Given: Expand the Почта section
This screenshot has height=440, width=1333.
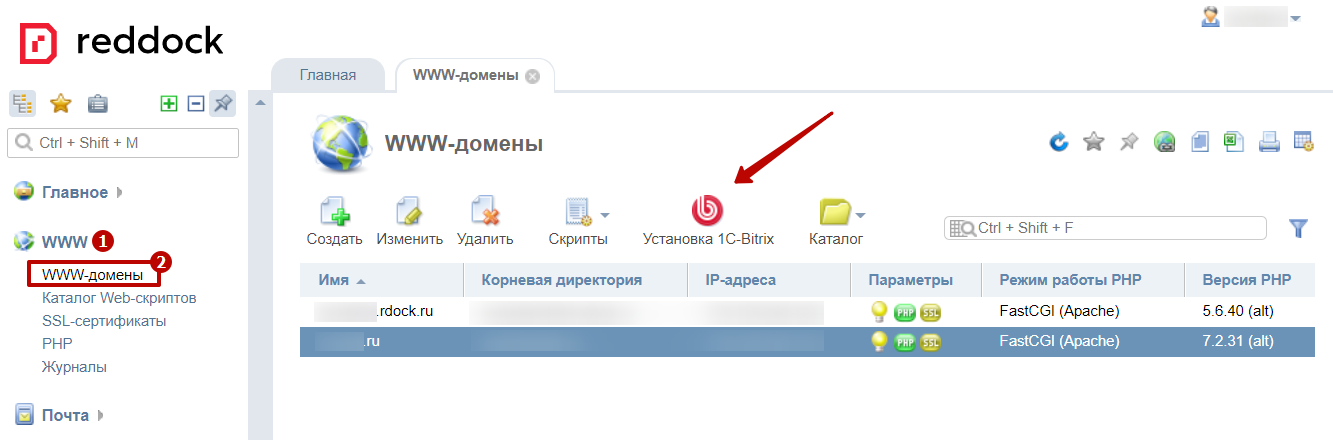Looking at the screenshot, I should pos(64,415).
